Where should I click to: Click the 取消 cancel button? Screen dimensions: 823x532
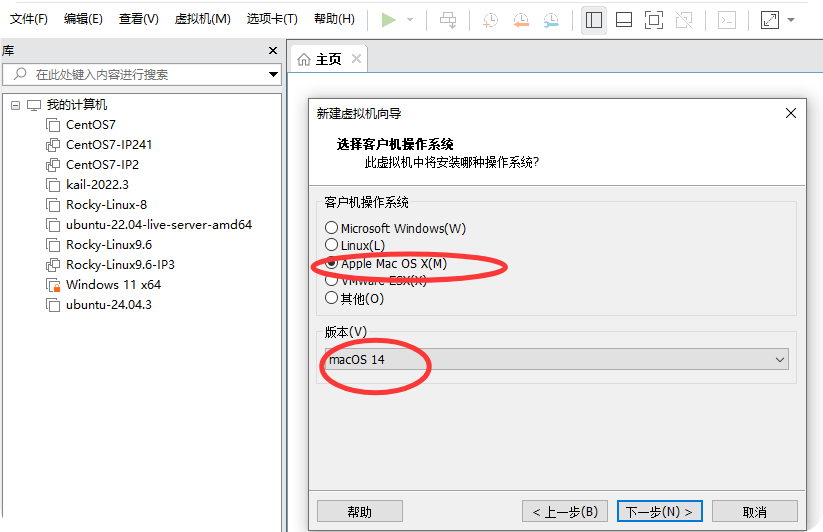click(755, 512)
